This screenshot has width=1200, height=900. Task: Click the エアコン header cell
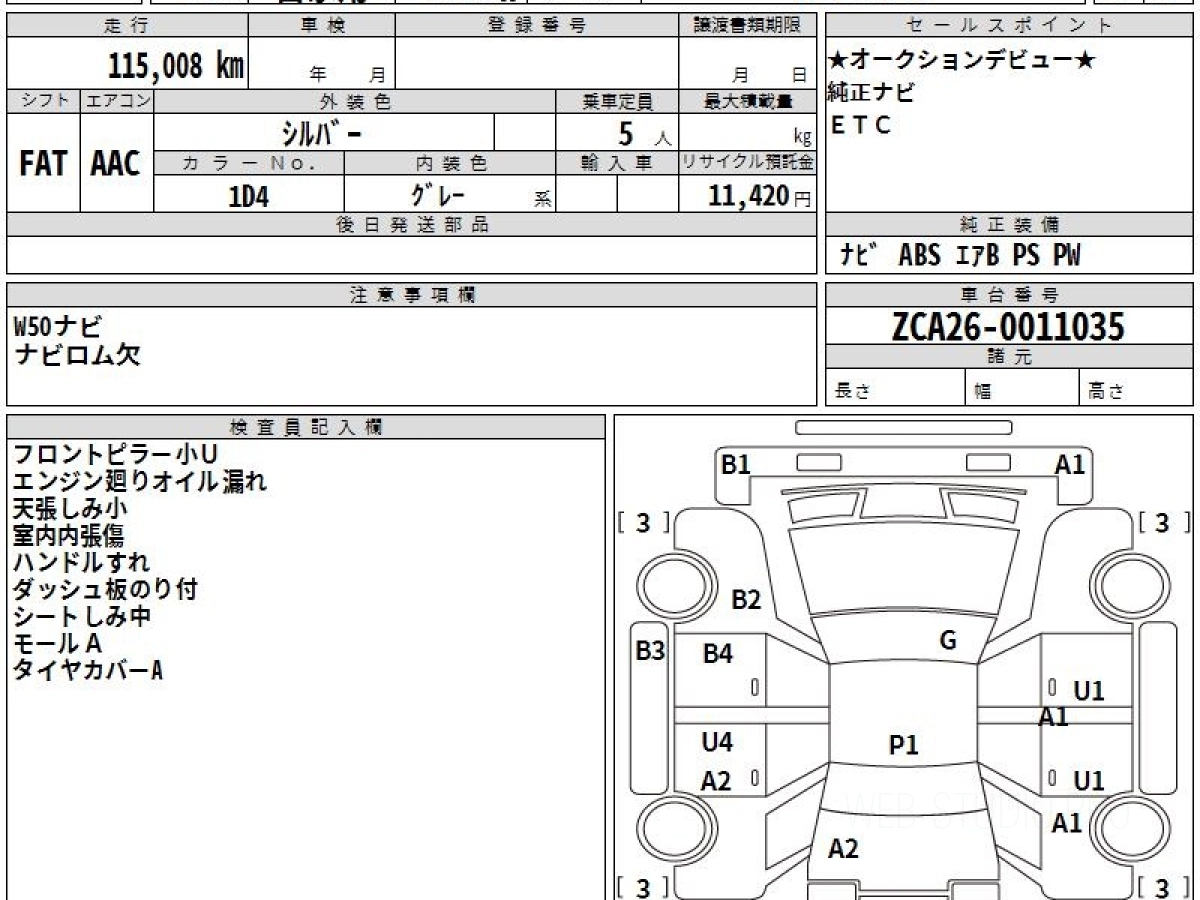[x=117, y=101]
